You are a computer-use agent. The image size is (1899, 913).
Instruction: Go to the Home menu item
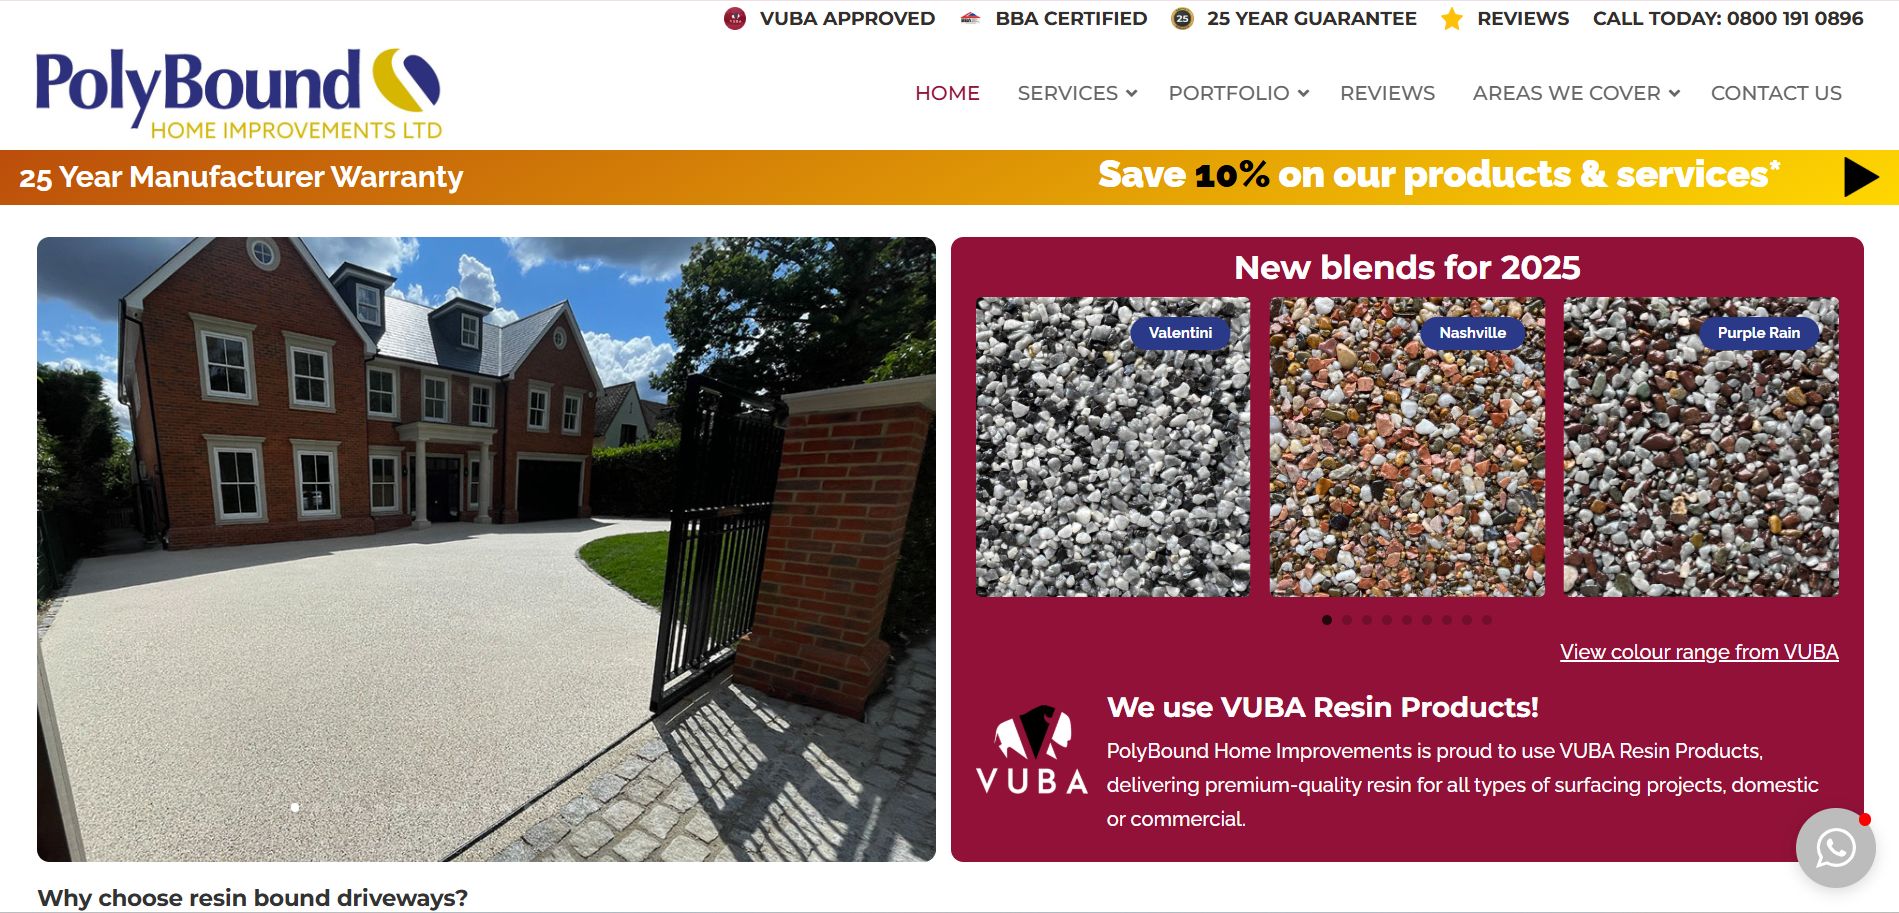point(947,93)
